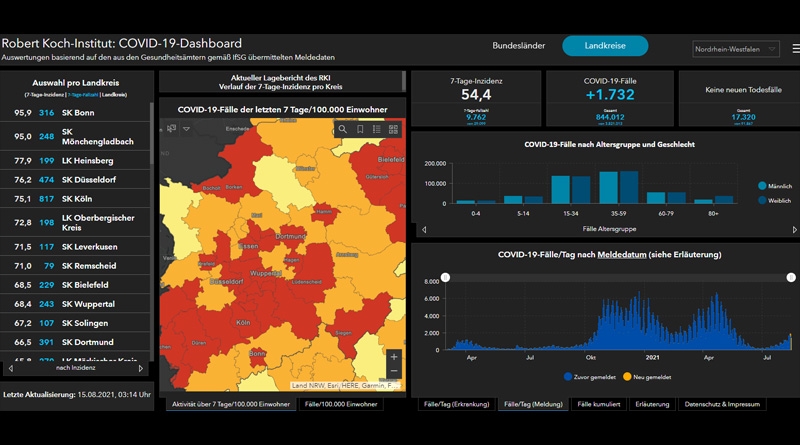
Task: Switch to Fälle/Tag (Erkrankung) tab
Action: (456, 404)
